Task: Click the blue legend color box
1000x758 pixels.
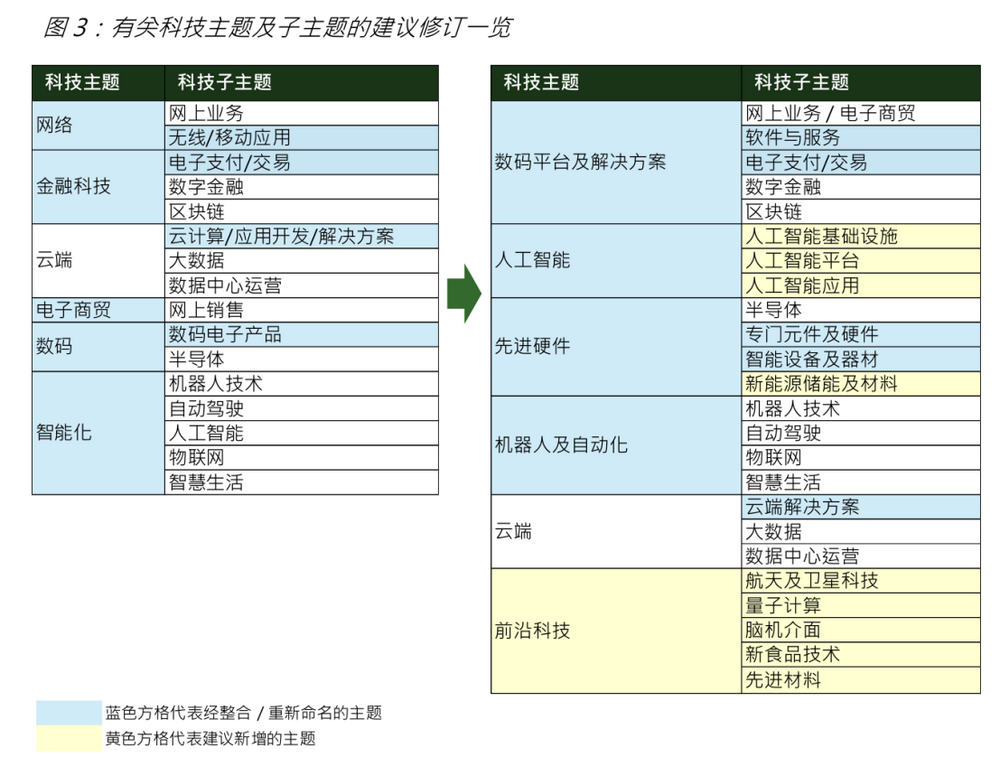Action: 69,713
